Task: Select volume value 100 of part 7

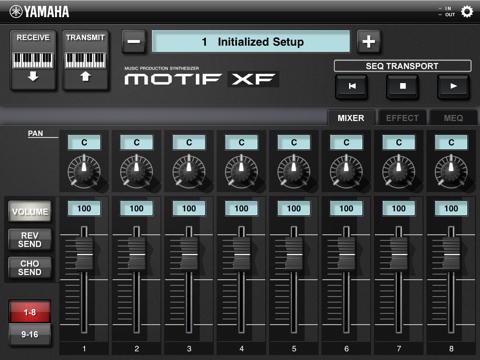Action: 399,208
